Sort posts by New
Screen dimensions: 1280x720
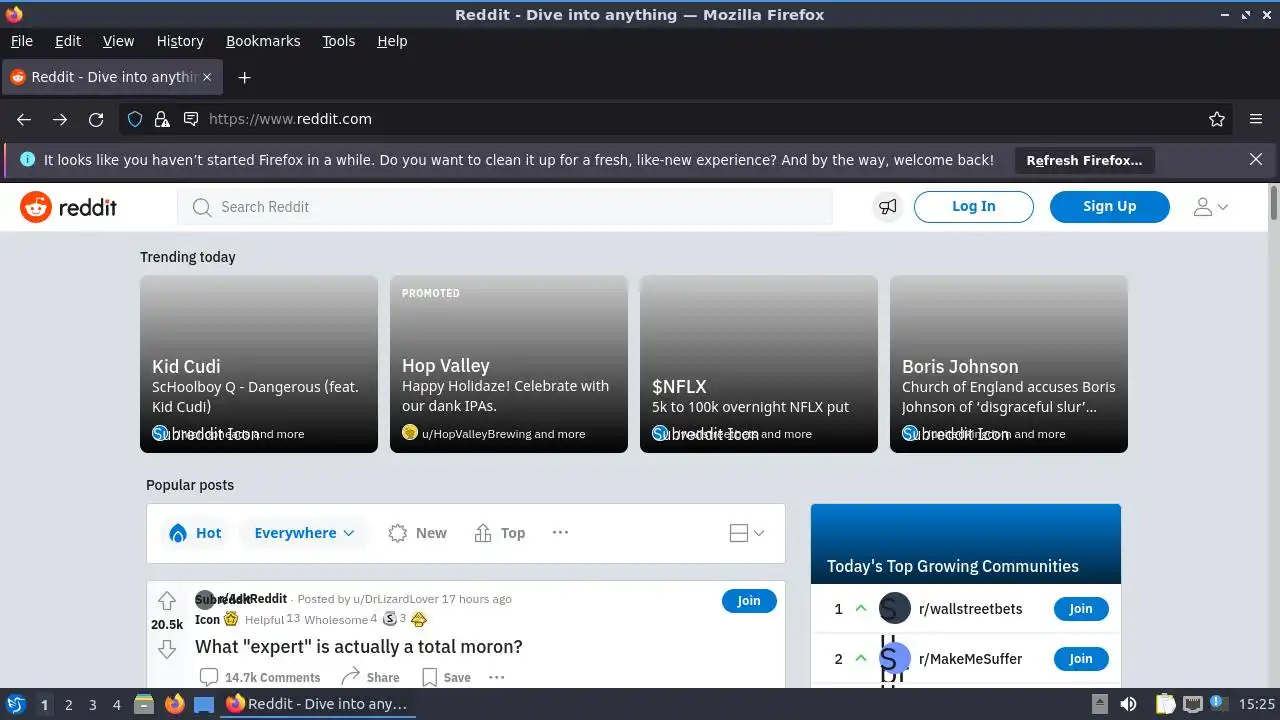(x=418, y=533)
